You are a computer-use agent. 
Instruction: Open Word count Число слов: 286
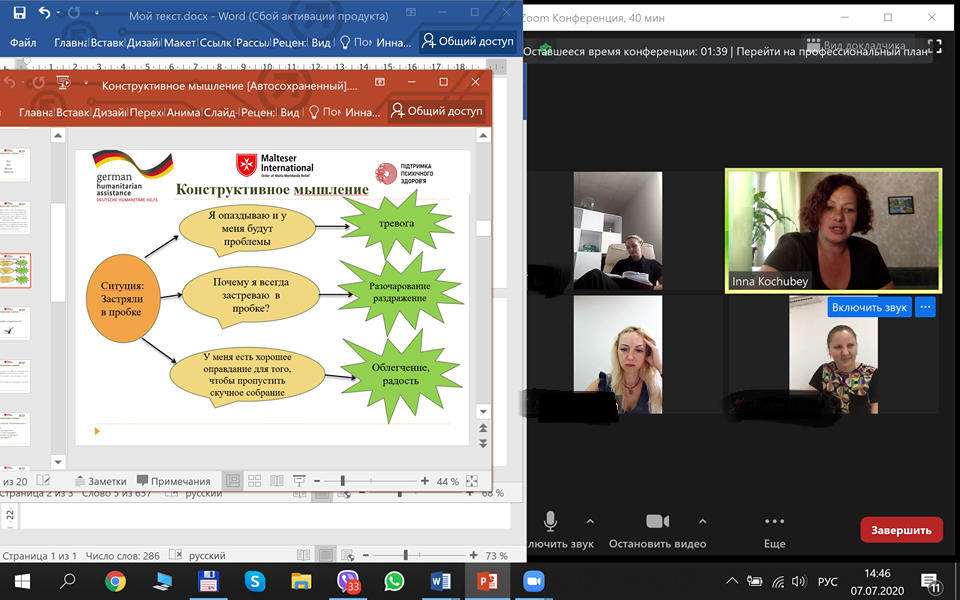coord(122,556)
